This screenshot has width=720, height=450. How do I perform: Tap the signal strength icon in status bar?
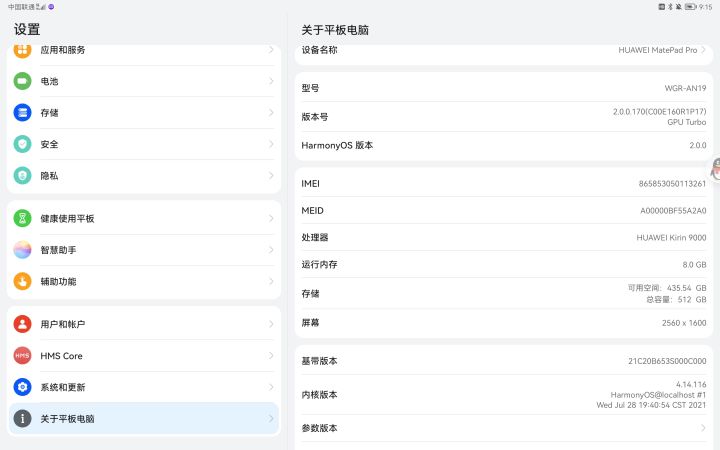(x=41, y=7)
